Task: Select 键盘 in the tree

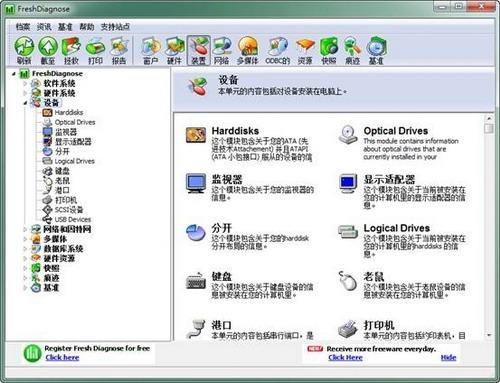Action: pos(62,171)
